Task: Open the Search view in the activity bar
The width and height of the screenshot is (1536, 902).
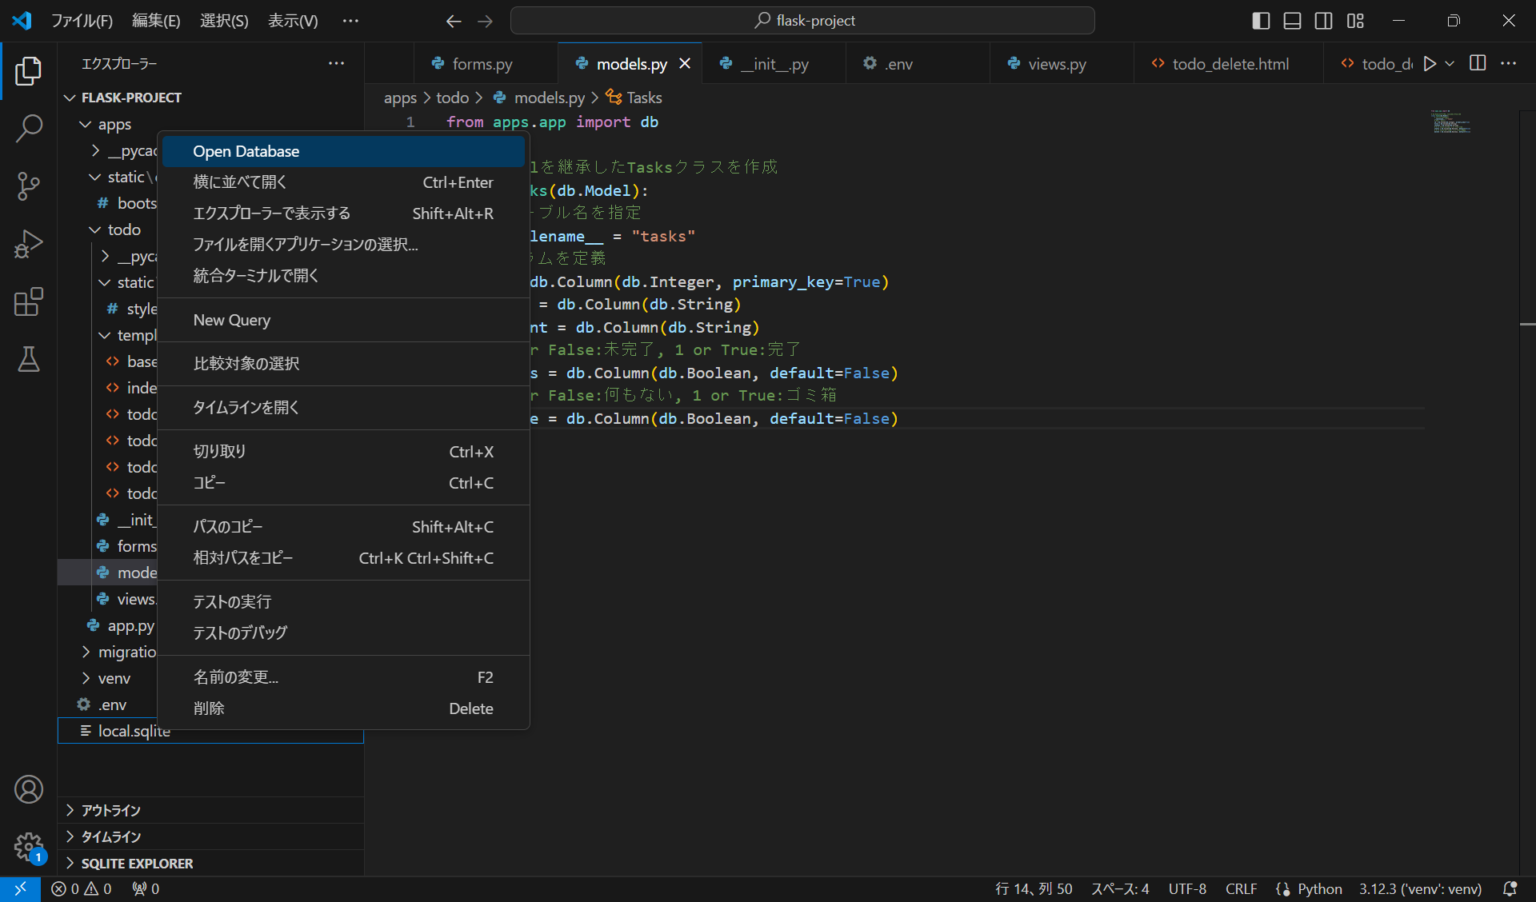Action: coord(28,129)
